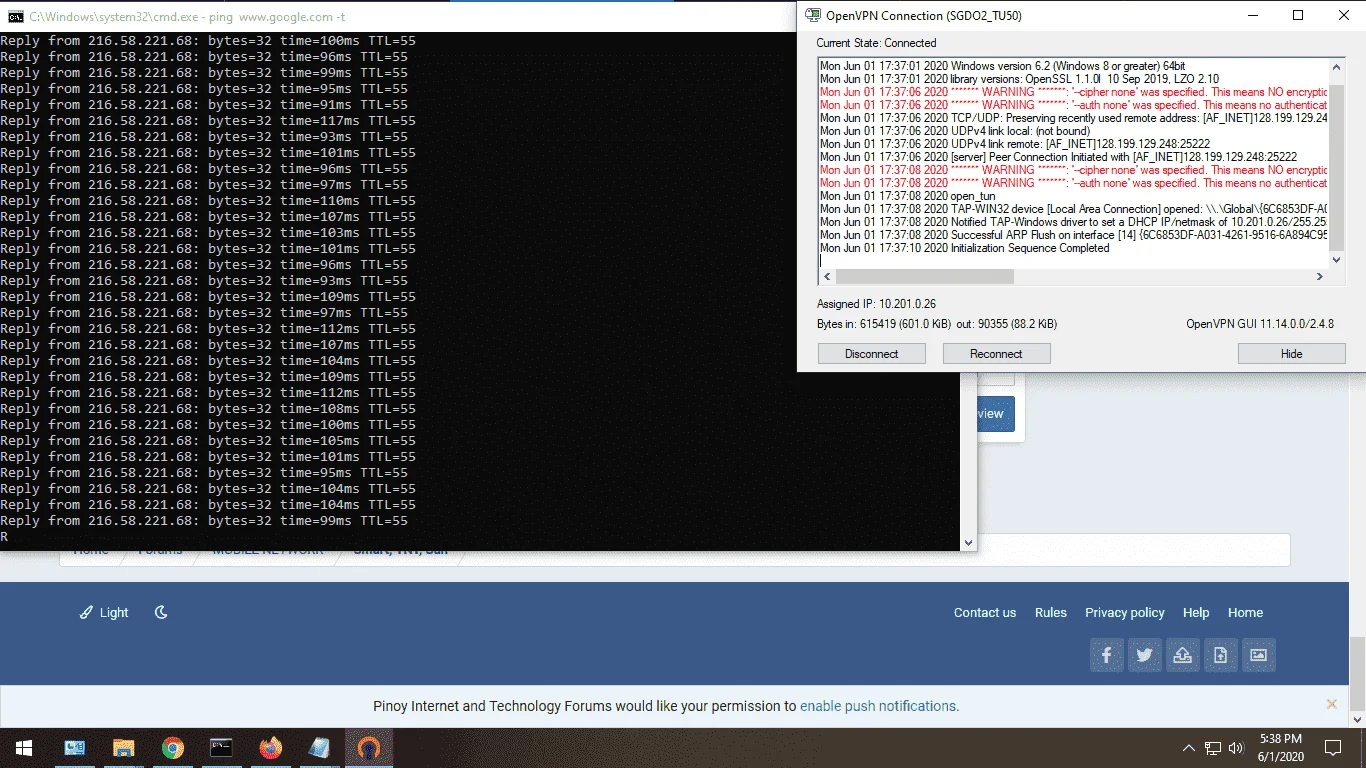This screenshot has height=768, width=1366.
Task: Click the 'library versions: OpenSSL' log line
Action: 1019,78
